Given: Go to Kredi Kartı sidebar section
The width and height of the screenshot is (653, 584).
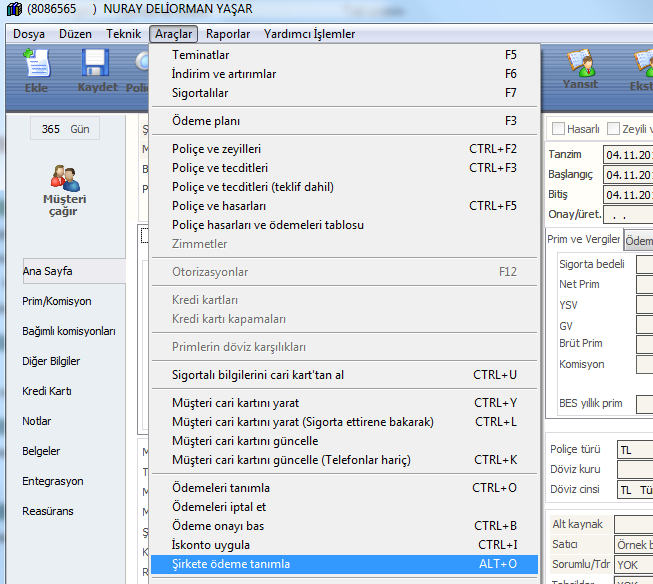Looking at the screenshot, I should (47, 391).
